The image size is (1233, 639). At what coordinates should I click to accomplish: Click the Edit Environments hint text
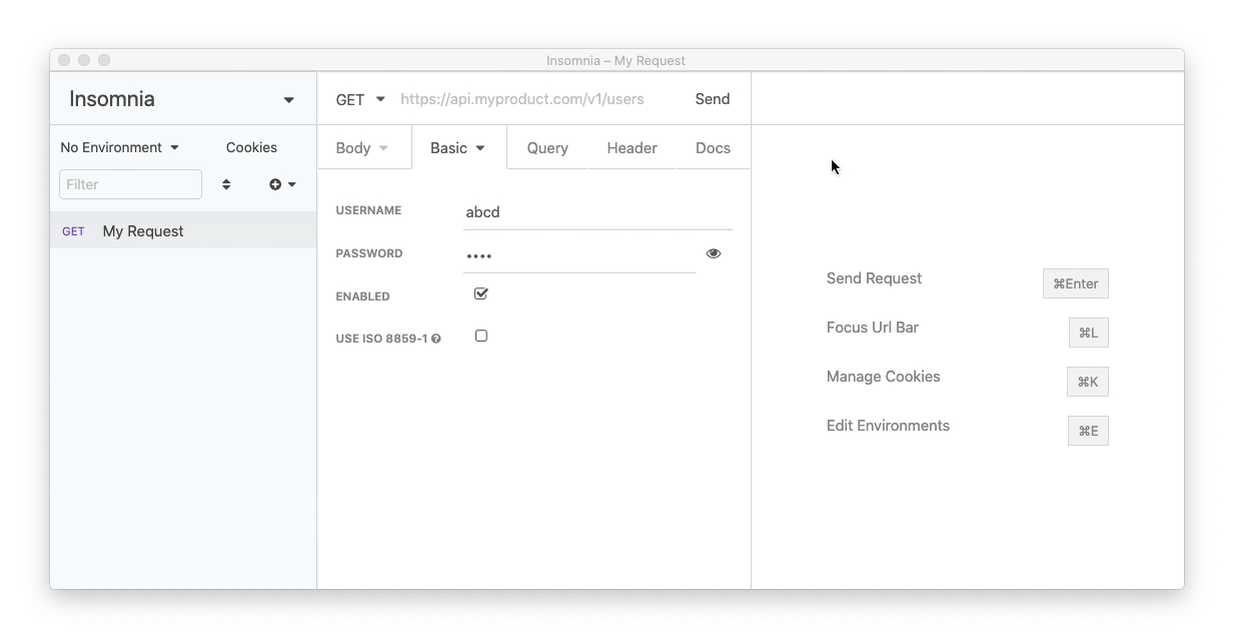point(888,425)
